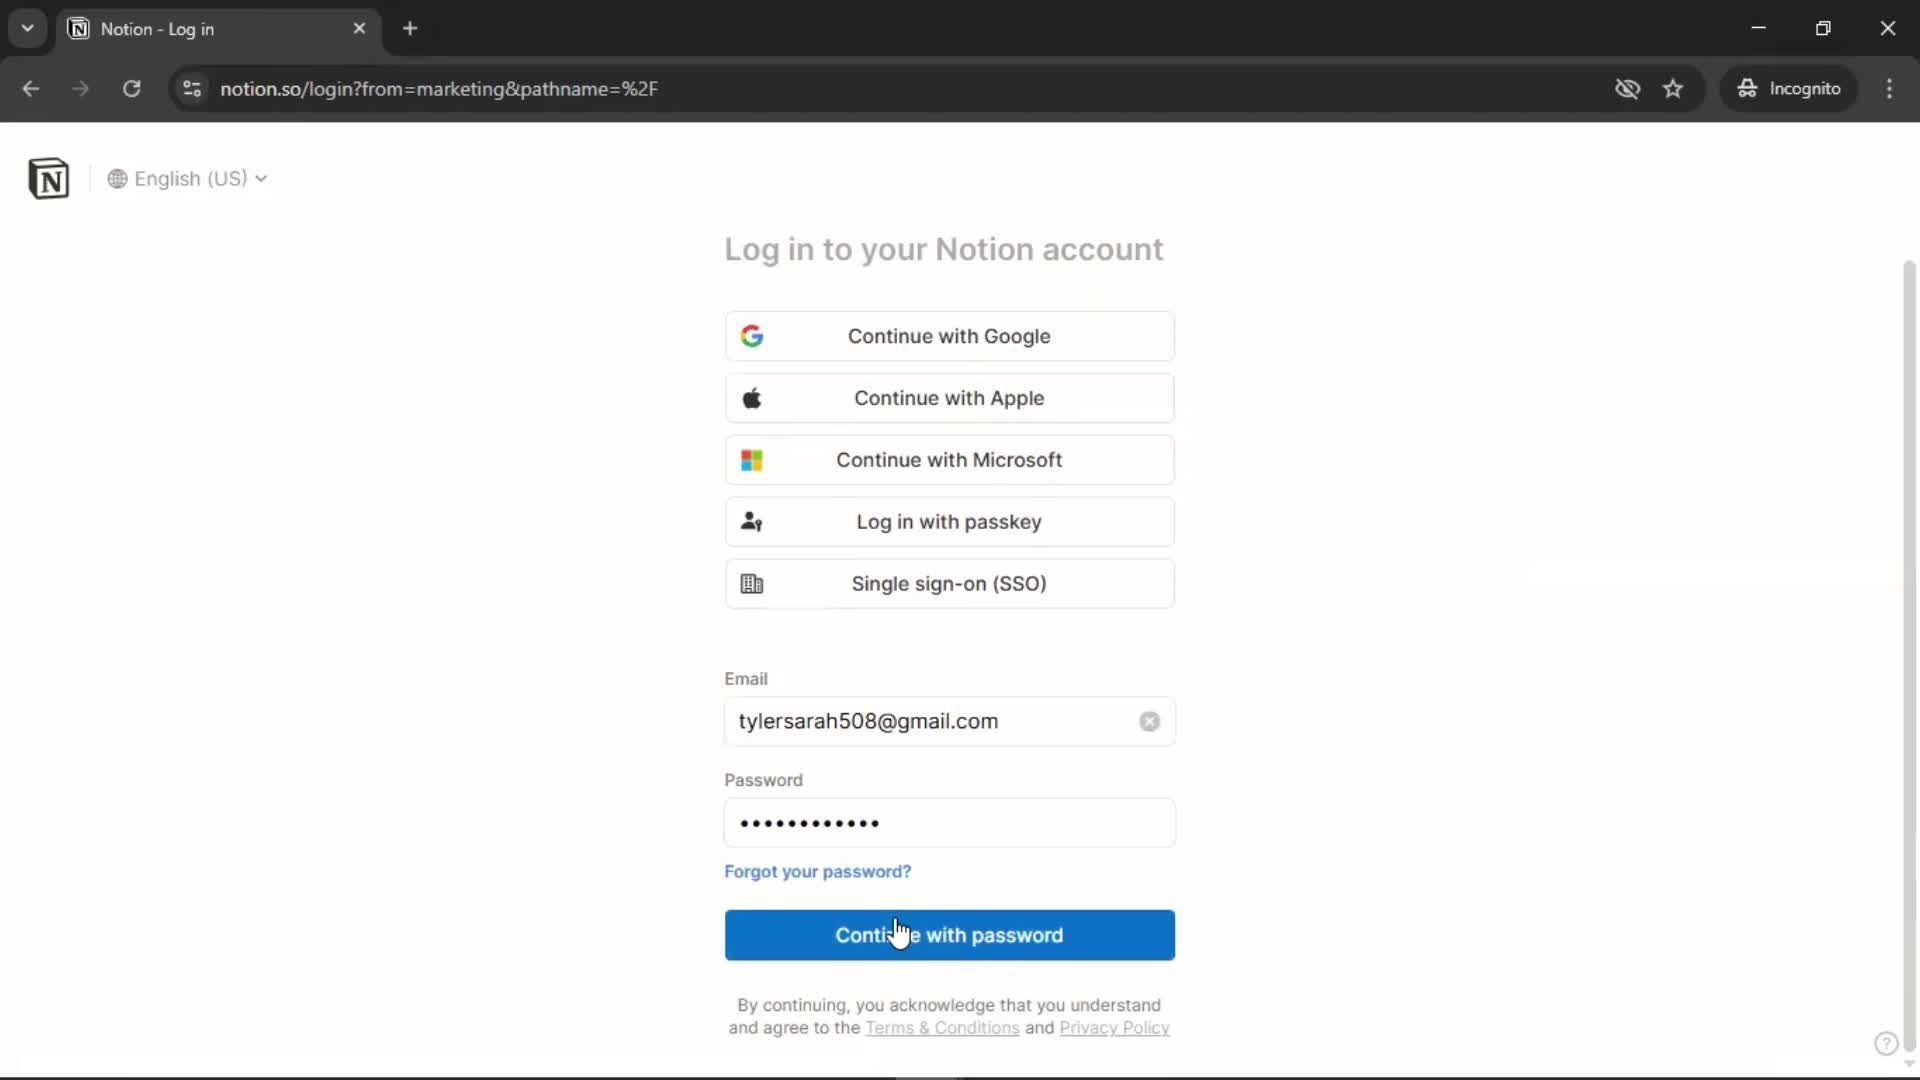Submit with Continue with password button

tap(949, 935)
